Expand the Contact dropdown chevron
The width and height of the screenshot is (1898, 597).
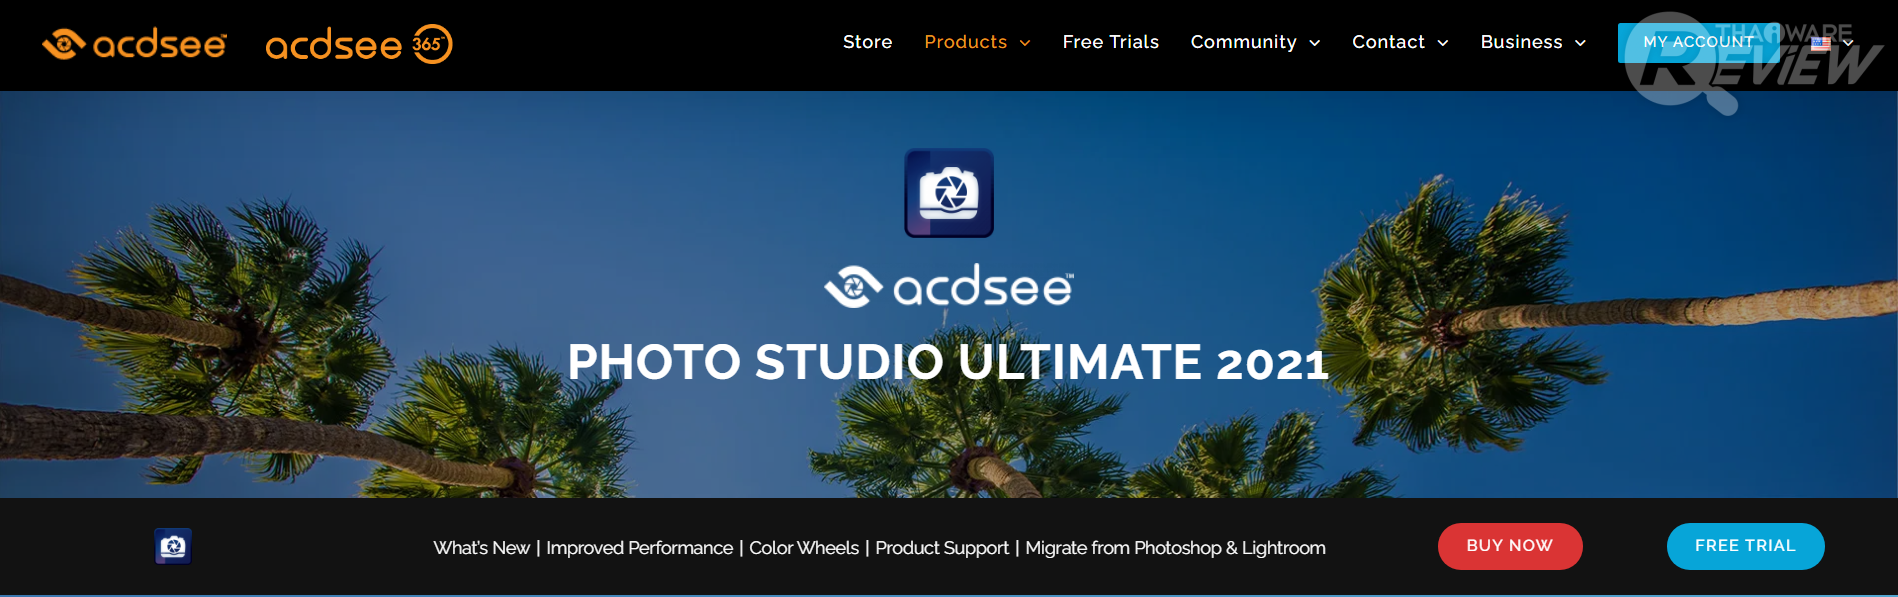1443,43
